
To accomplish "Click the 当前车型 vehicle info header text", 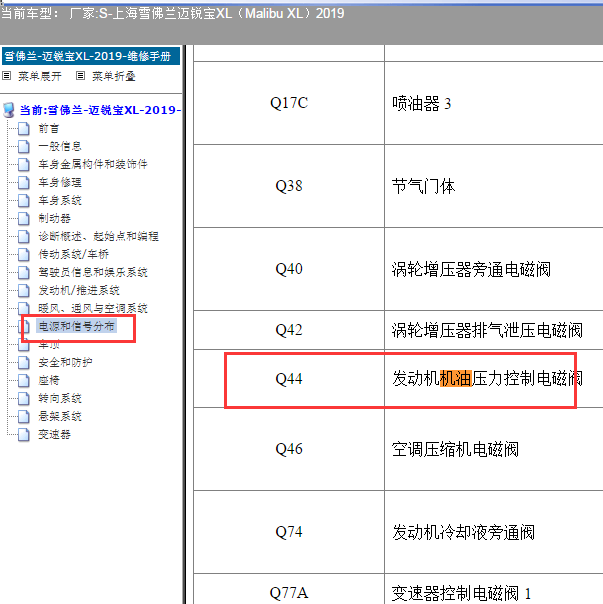I will click(x=172, y=13).
